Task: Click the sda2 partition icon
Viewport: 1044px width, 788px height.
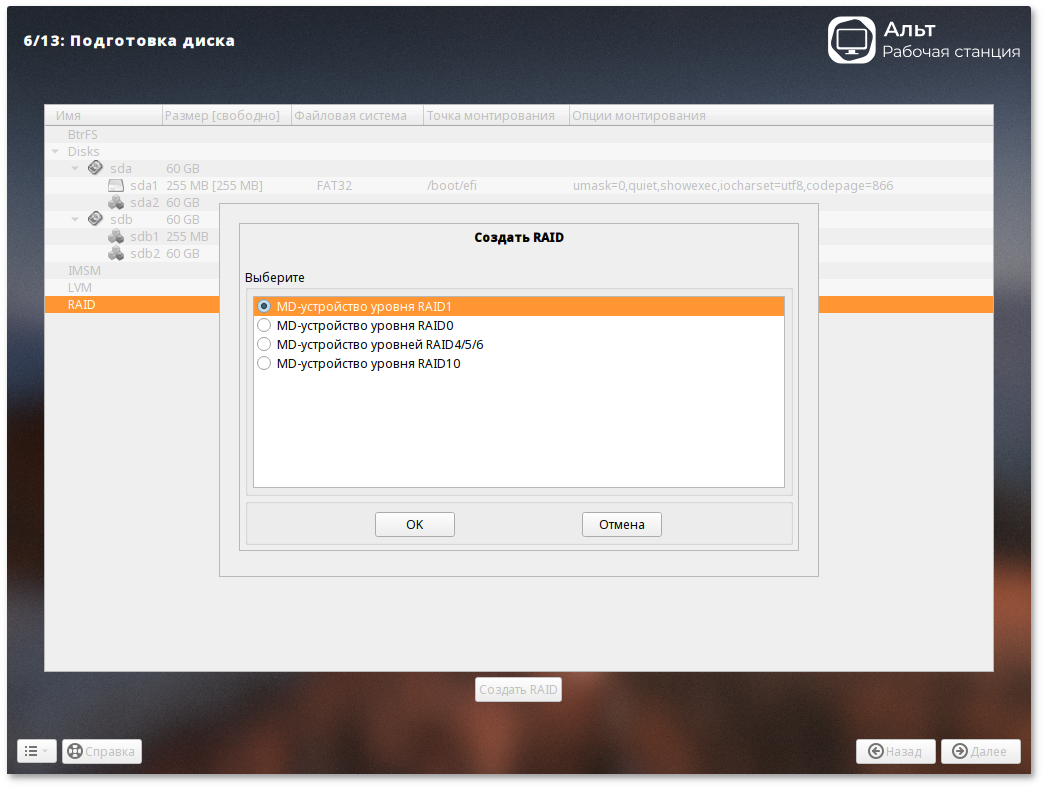Action: (116, 202)
